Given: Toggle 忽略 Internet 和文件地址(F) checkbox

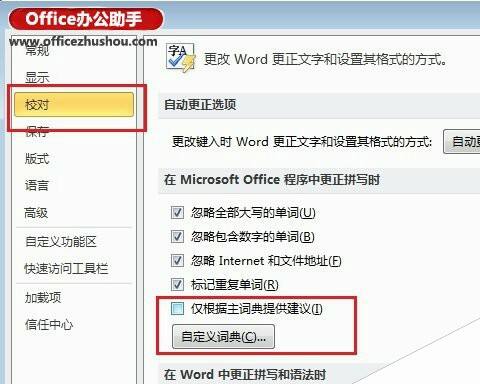Looking at the screenshot, I should (x=177, y=261).
